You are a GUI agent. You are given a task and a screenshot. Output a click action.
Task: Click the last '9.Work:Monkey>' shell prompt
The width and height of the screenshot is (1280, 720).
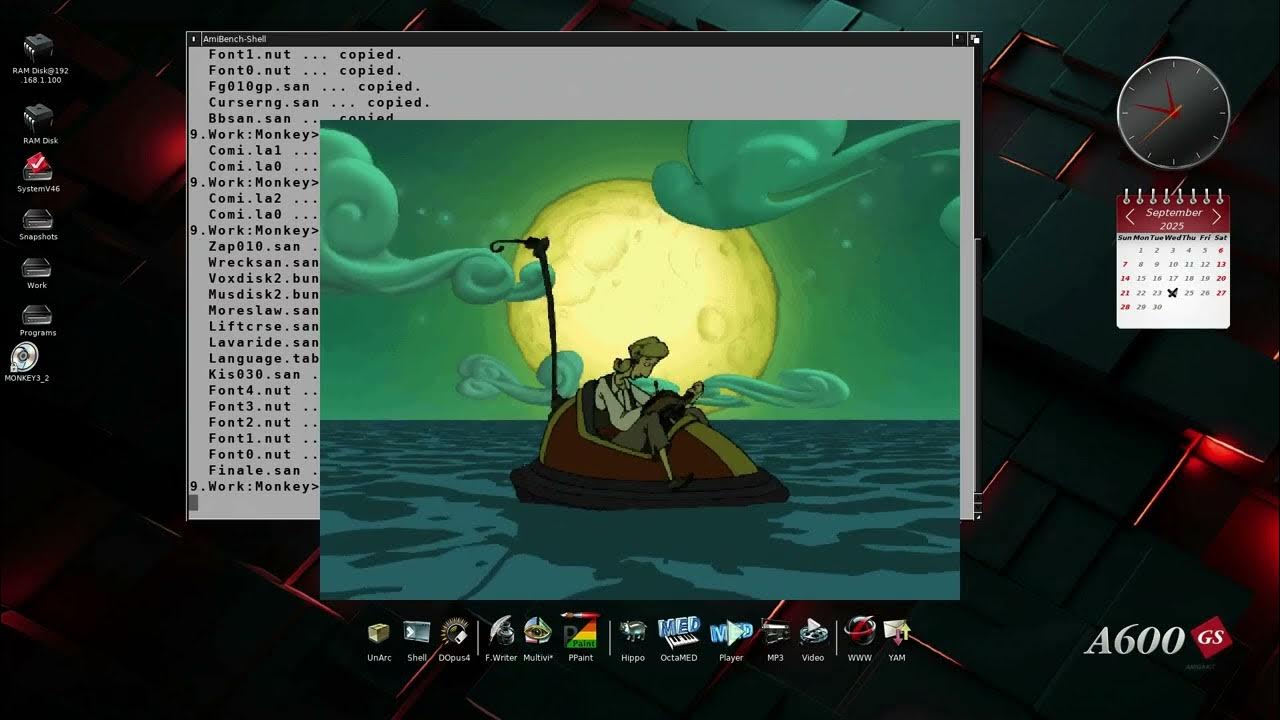coord(255,487)
